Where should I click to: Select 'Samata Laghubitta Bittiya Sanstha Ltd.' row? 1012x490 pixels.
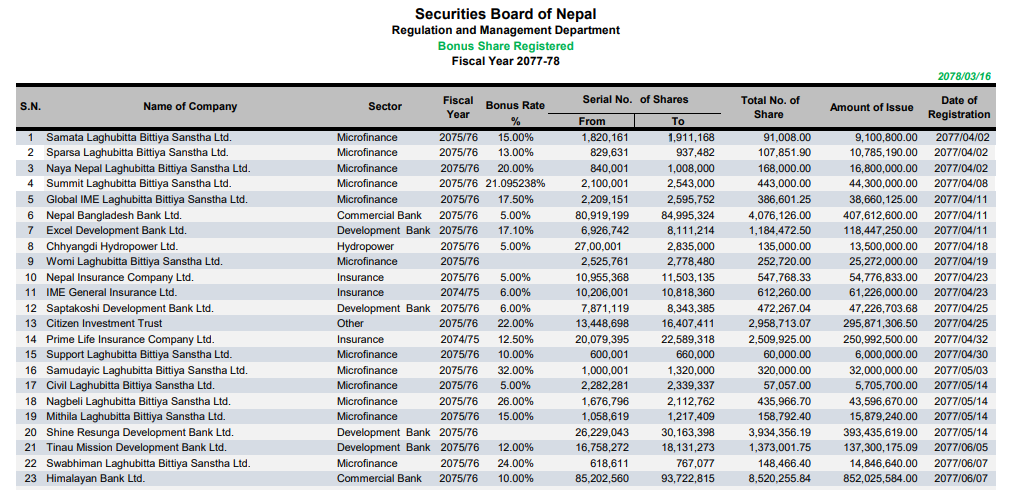tap(139, 137)
